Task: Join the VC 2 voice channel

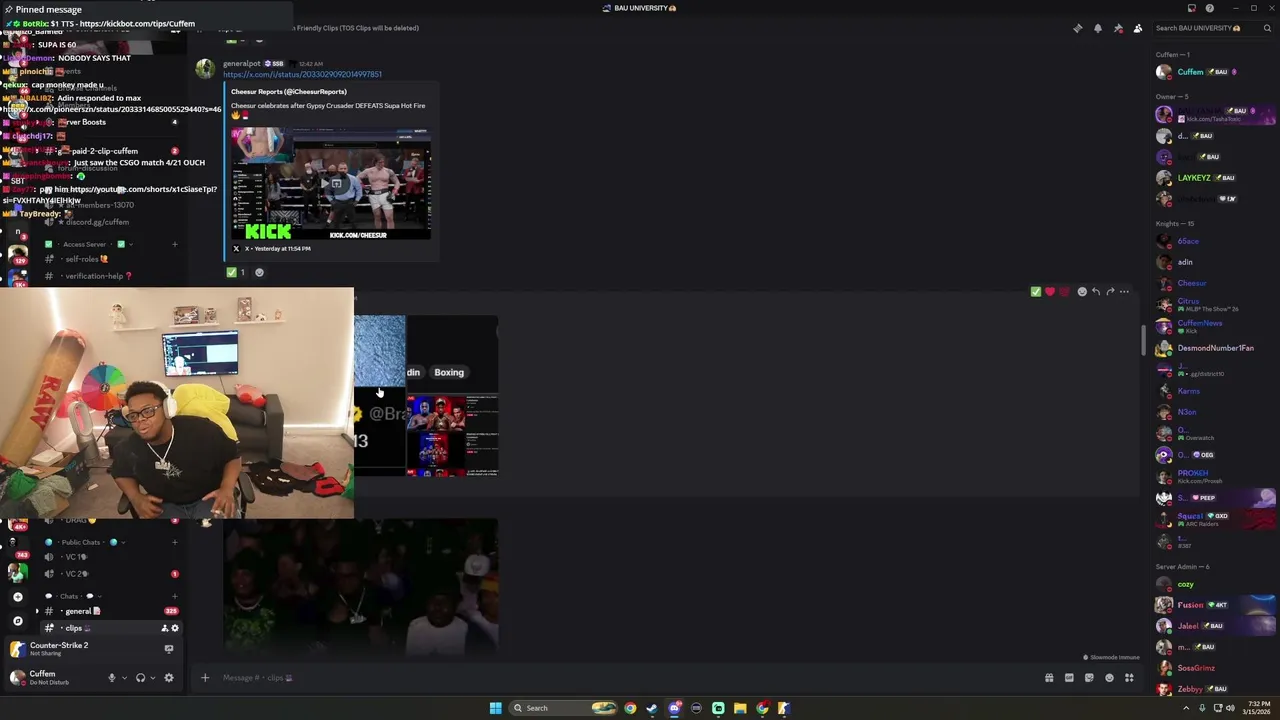Action: pos(76,574)
